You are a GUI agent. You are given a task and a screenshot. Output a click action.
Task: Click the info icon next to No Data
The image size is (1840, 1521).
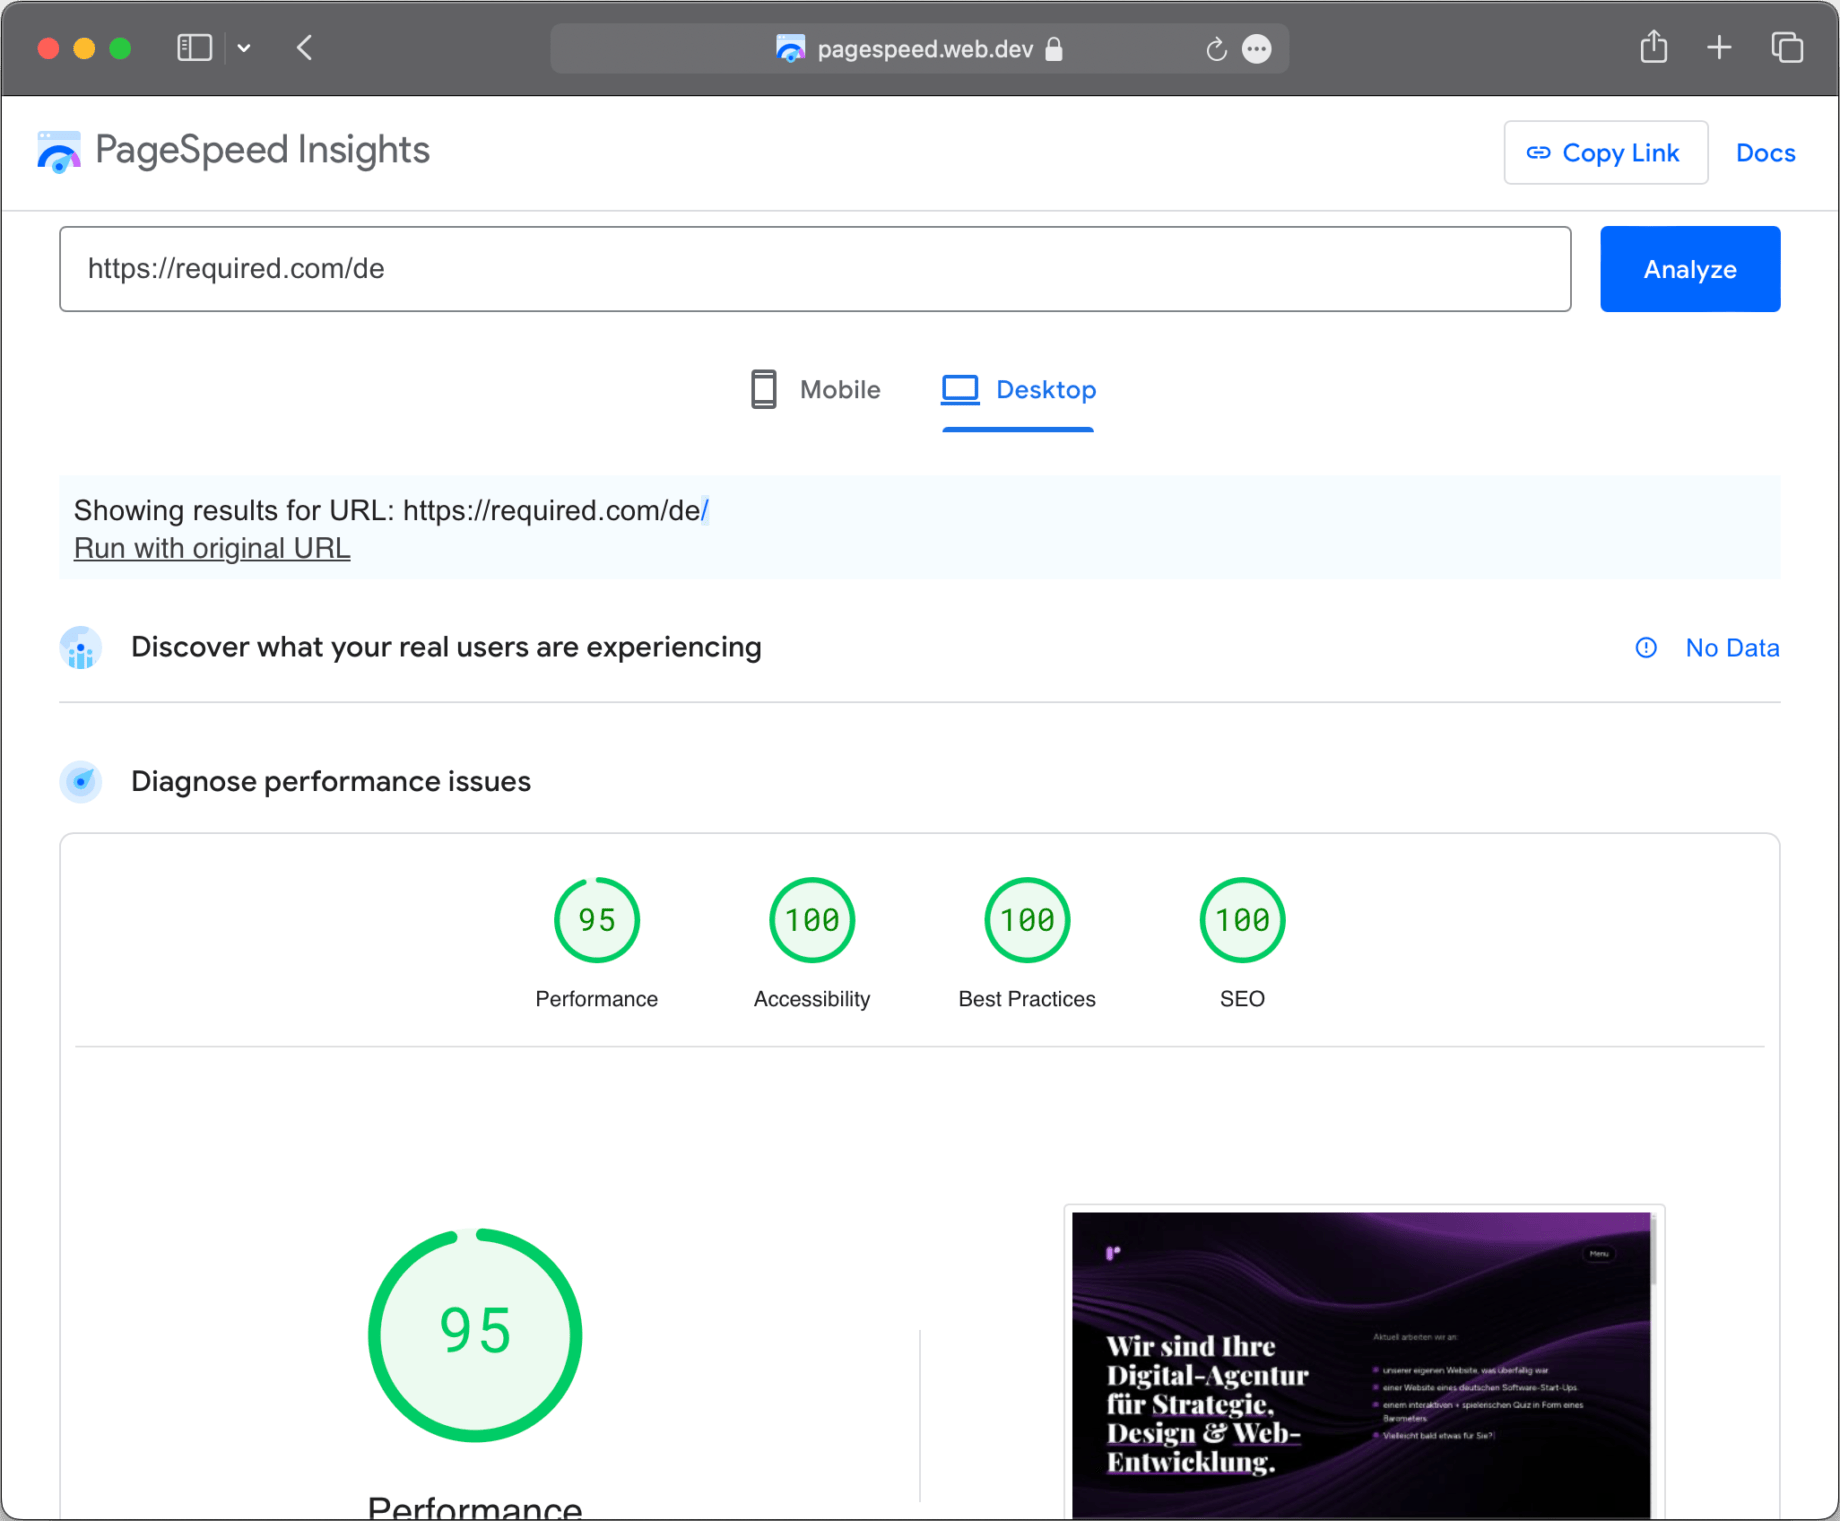click(1645, 647)
